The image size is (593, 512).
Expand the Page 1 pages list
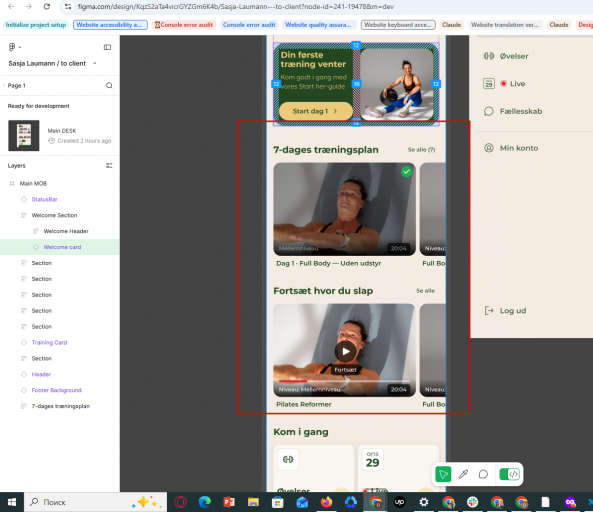pos(4,85)
